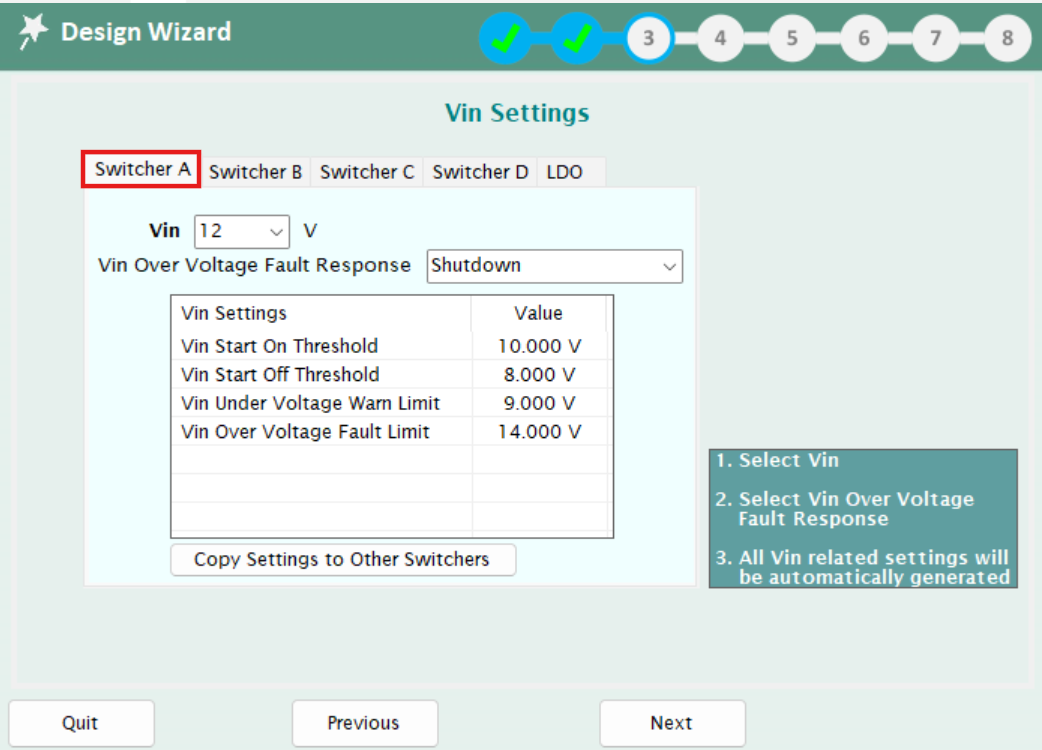The height and width of the screenshot is (750, 1042).
Task: Click the second green checkmark step
Action: (577, 38)
